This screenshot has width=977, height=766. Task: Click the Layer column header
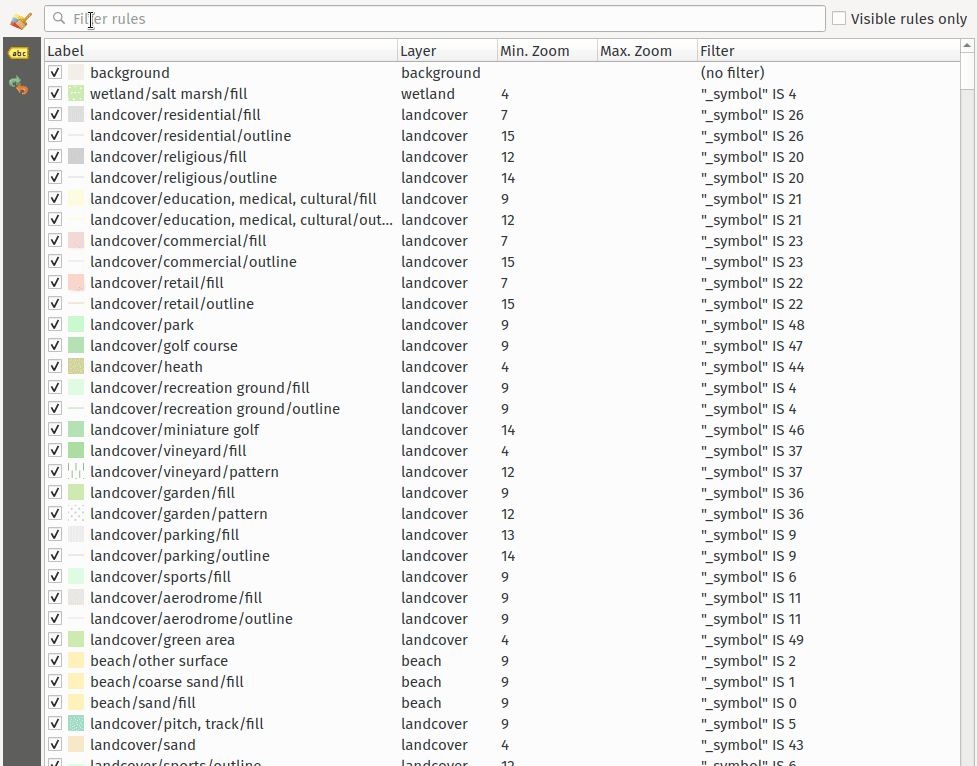pos(446,51)
